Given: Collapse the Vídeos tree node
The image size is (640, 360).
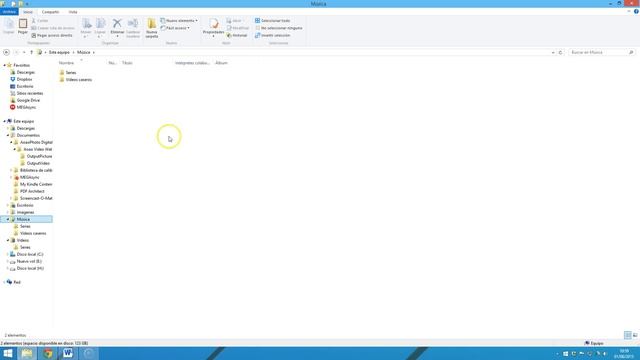Looking at the screenshot, I should pos(8,240).
